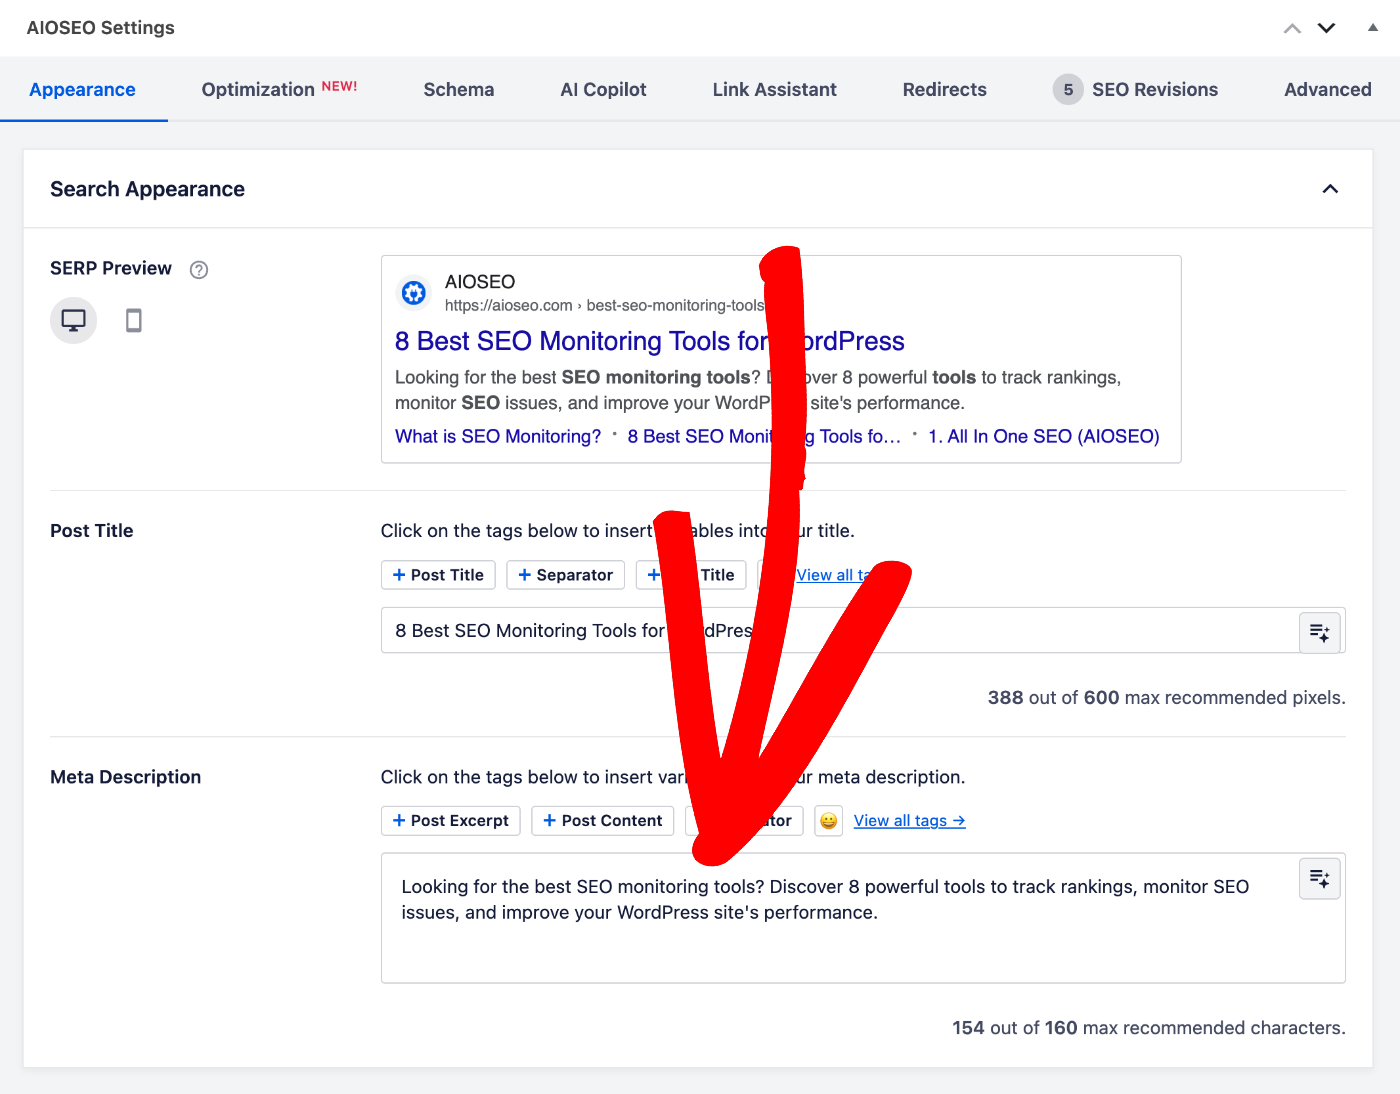This screenshot has height=1094, width=1400.
Task: Collapse the Search Appearance section
Action: pos(1330,189)
